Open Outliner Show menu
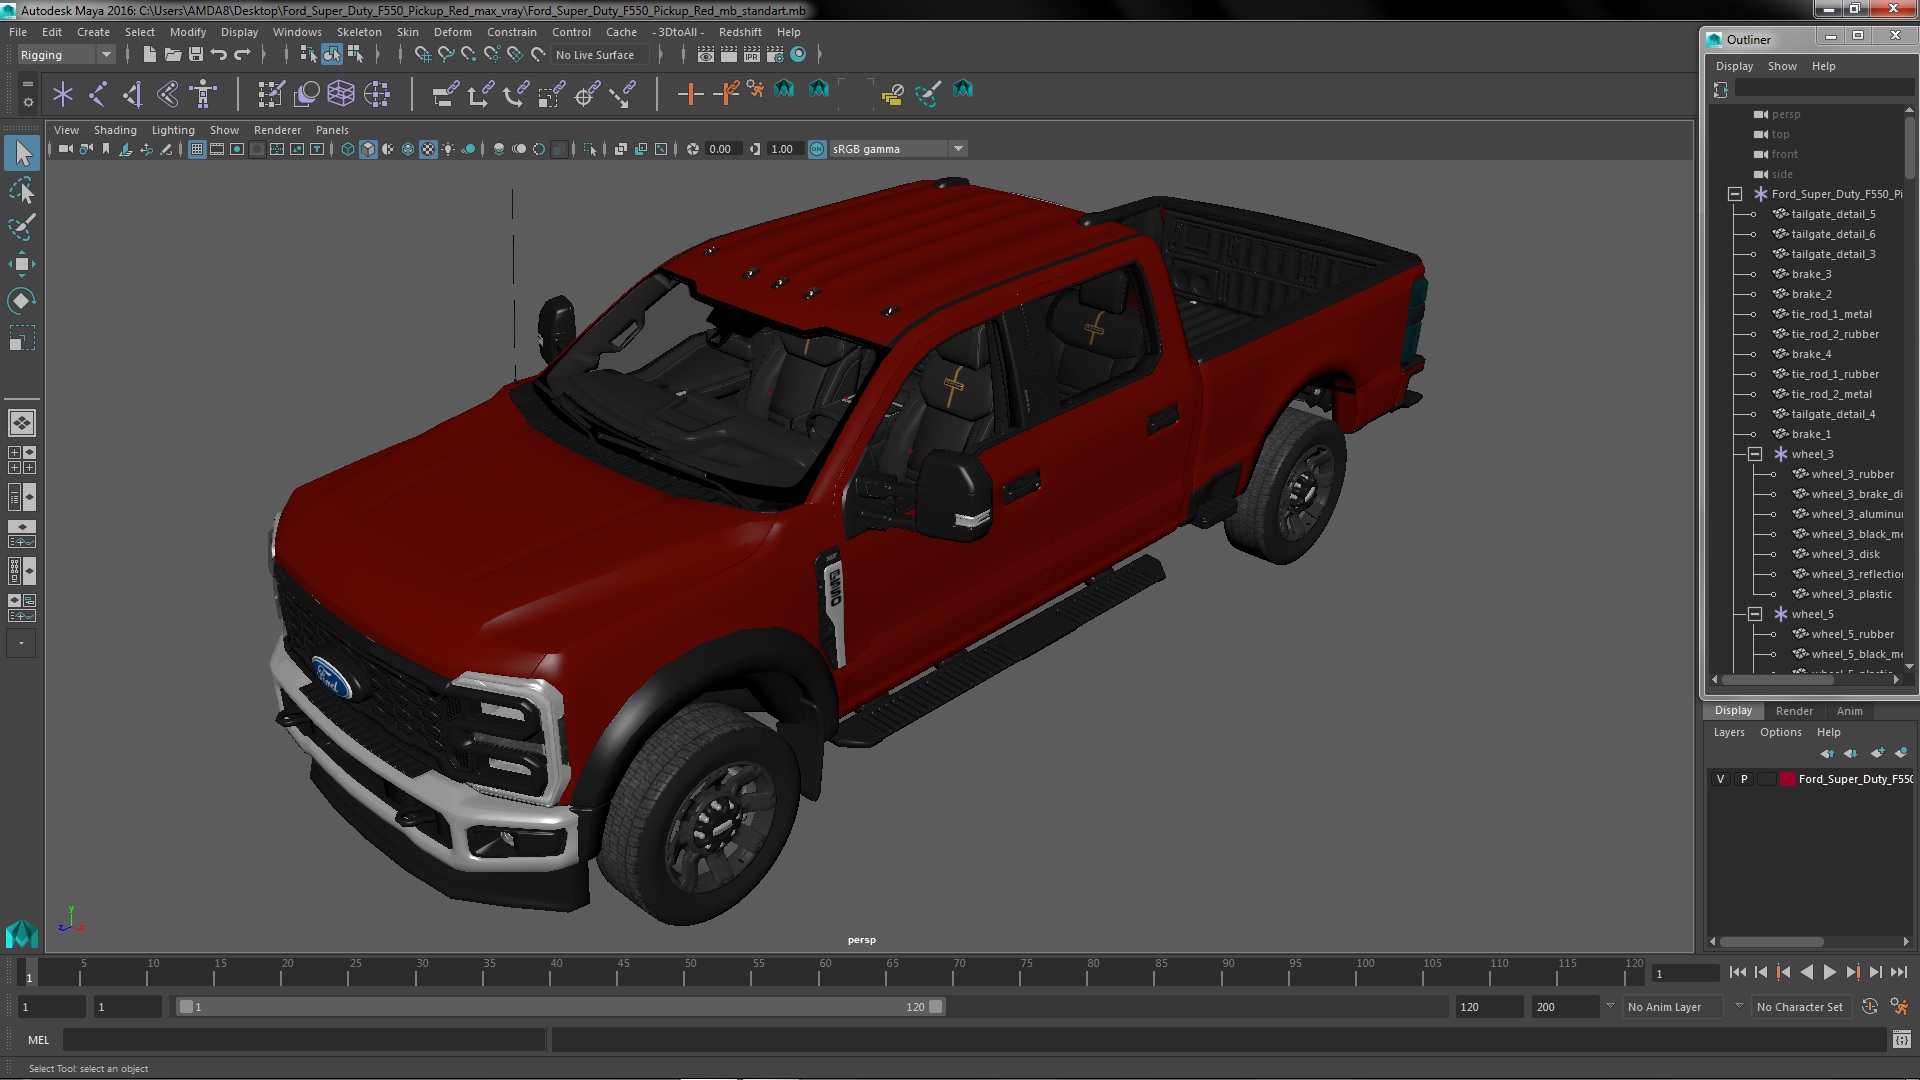The image size is (1920, 1080). [x=1782, y=66]
